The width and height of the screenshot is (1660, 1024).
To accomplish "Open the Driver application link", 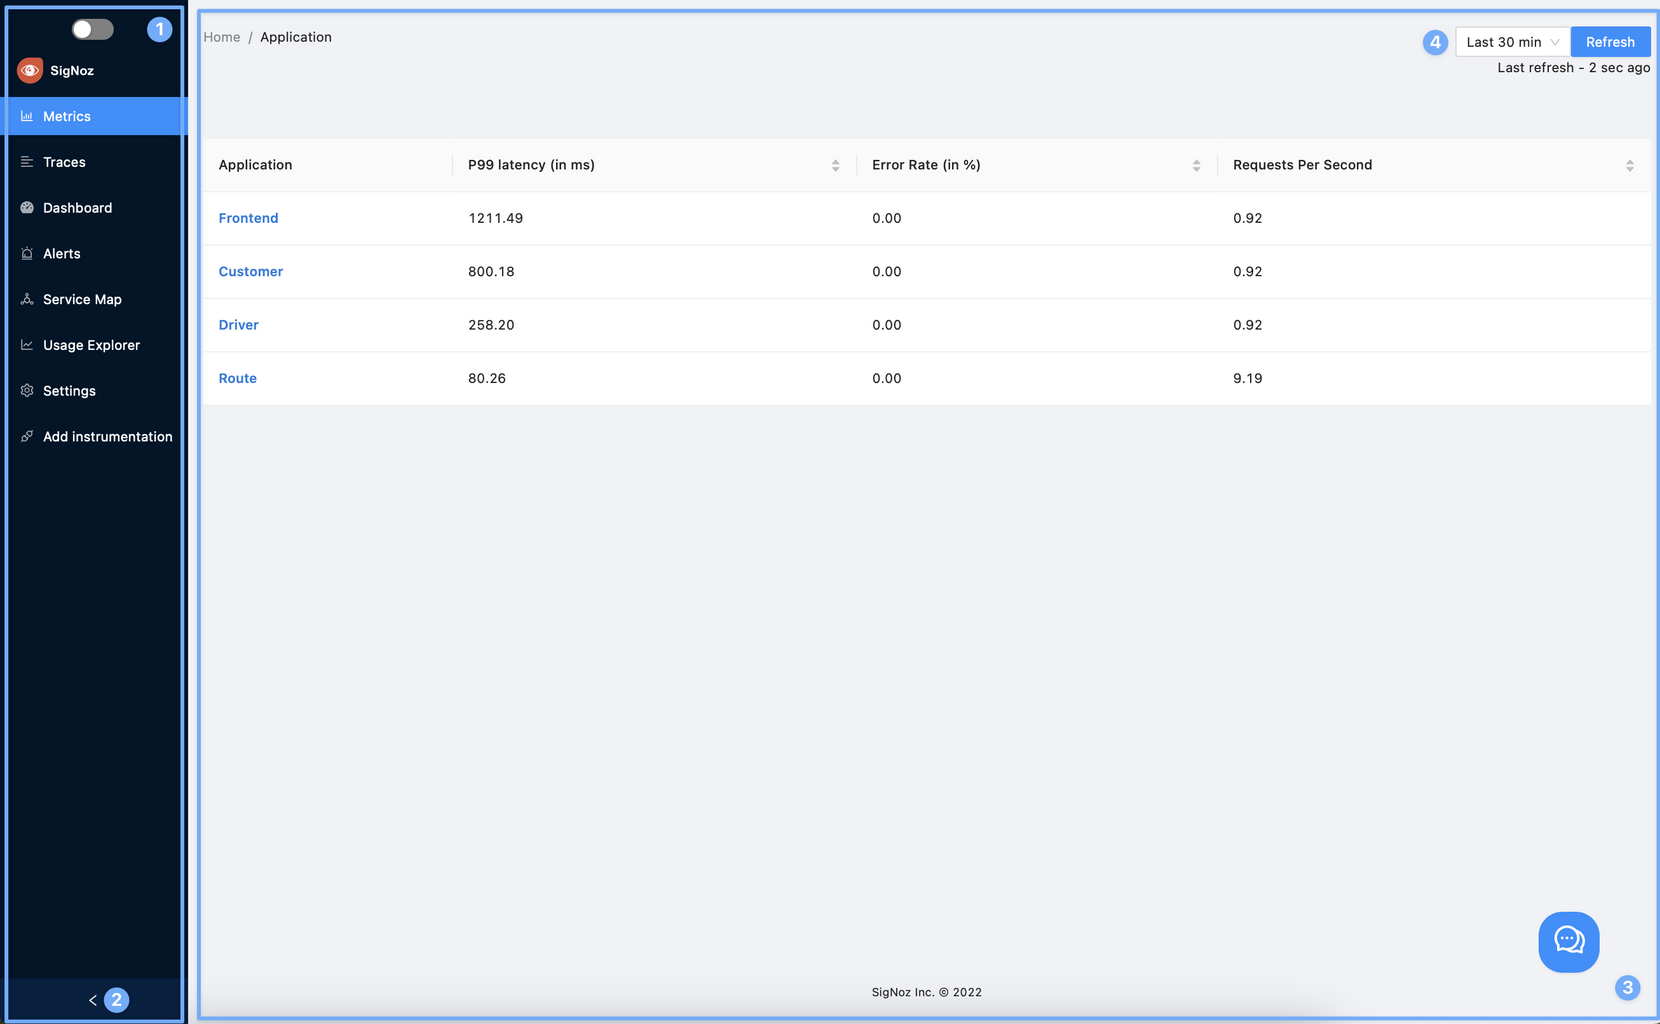I will coord(239,325).
